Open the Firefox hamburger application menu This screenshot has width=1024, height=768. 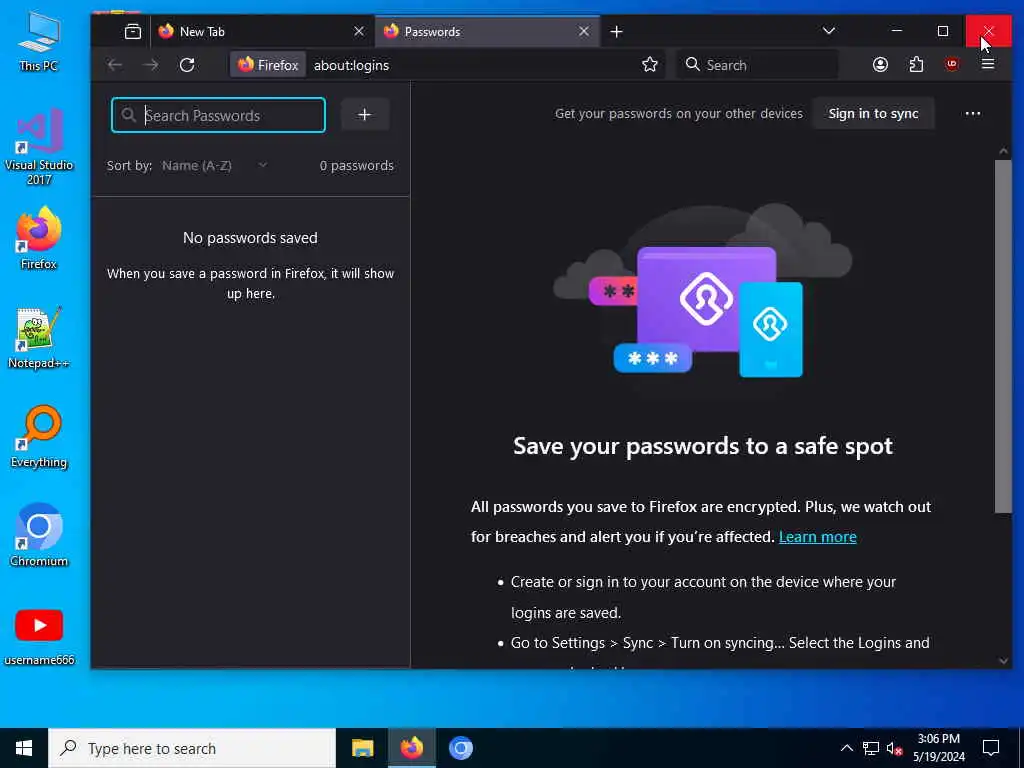[x=988, y=64]
